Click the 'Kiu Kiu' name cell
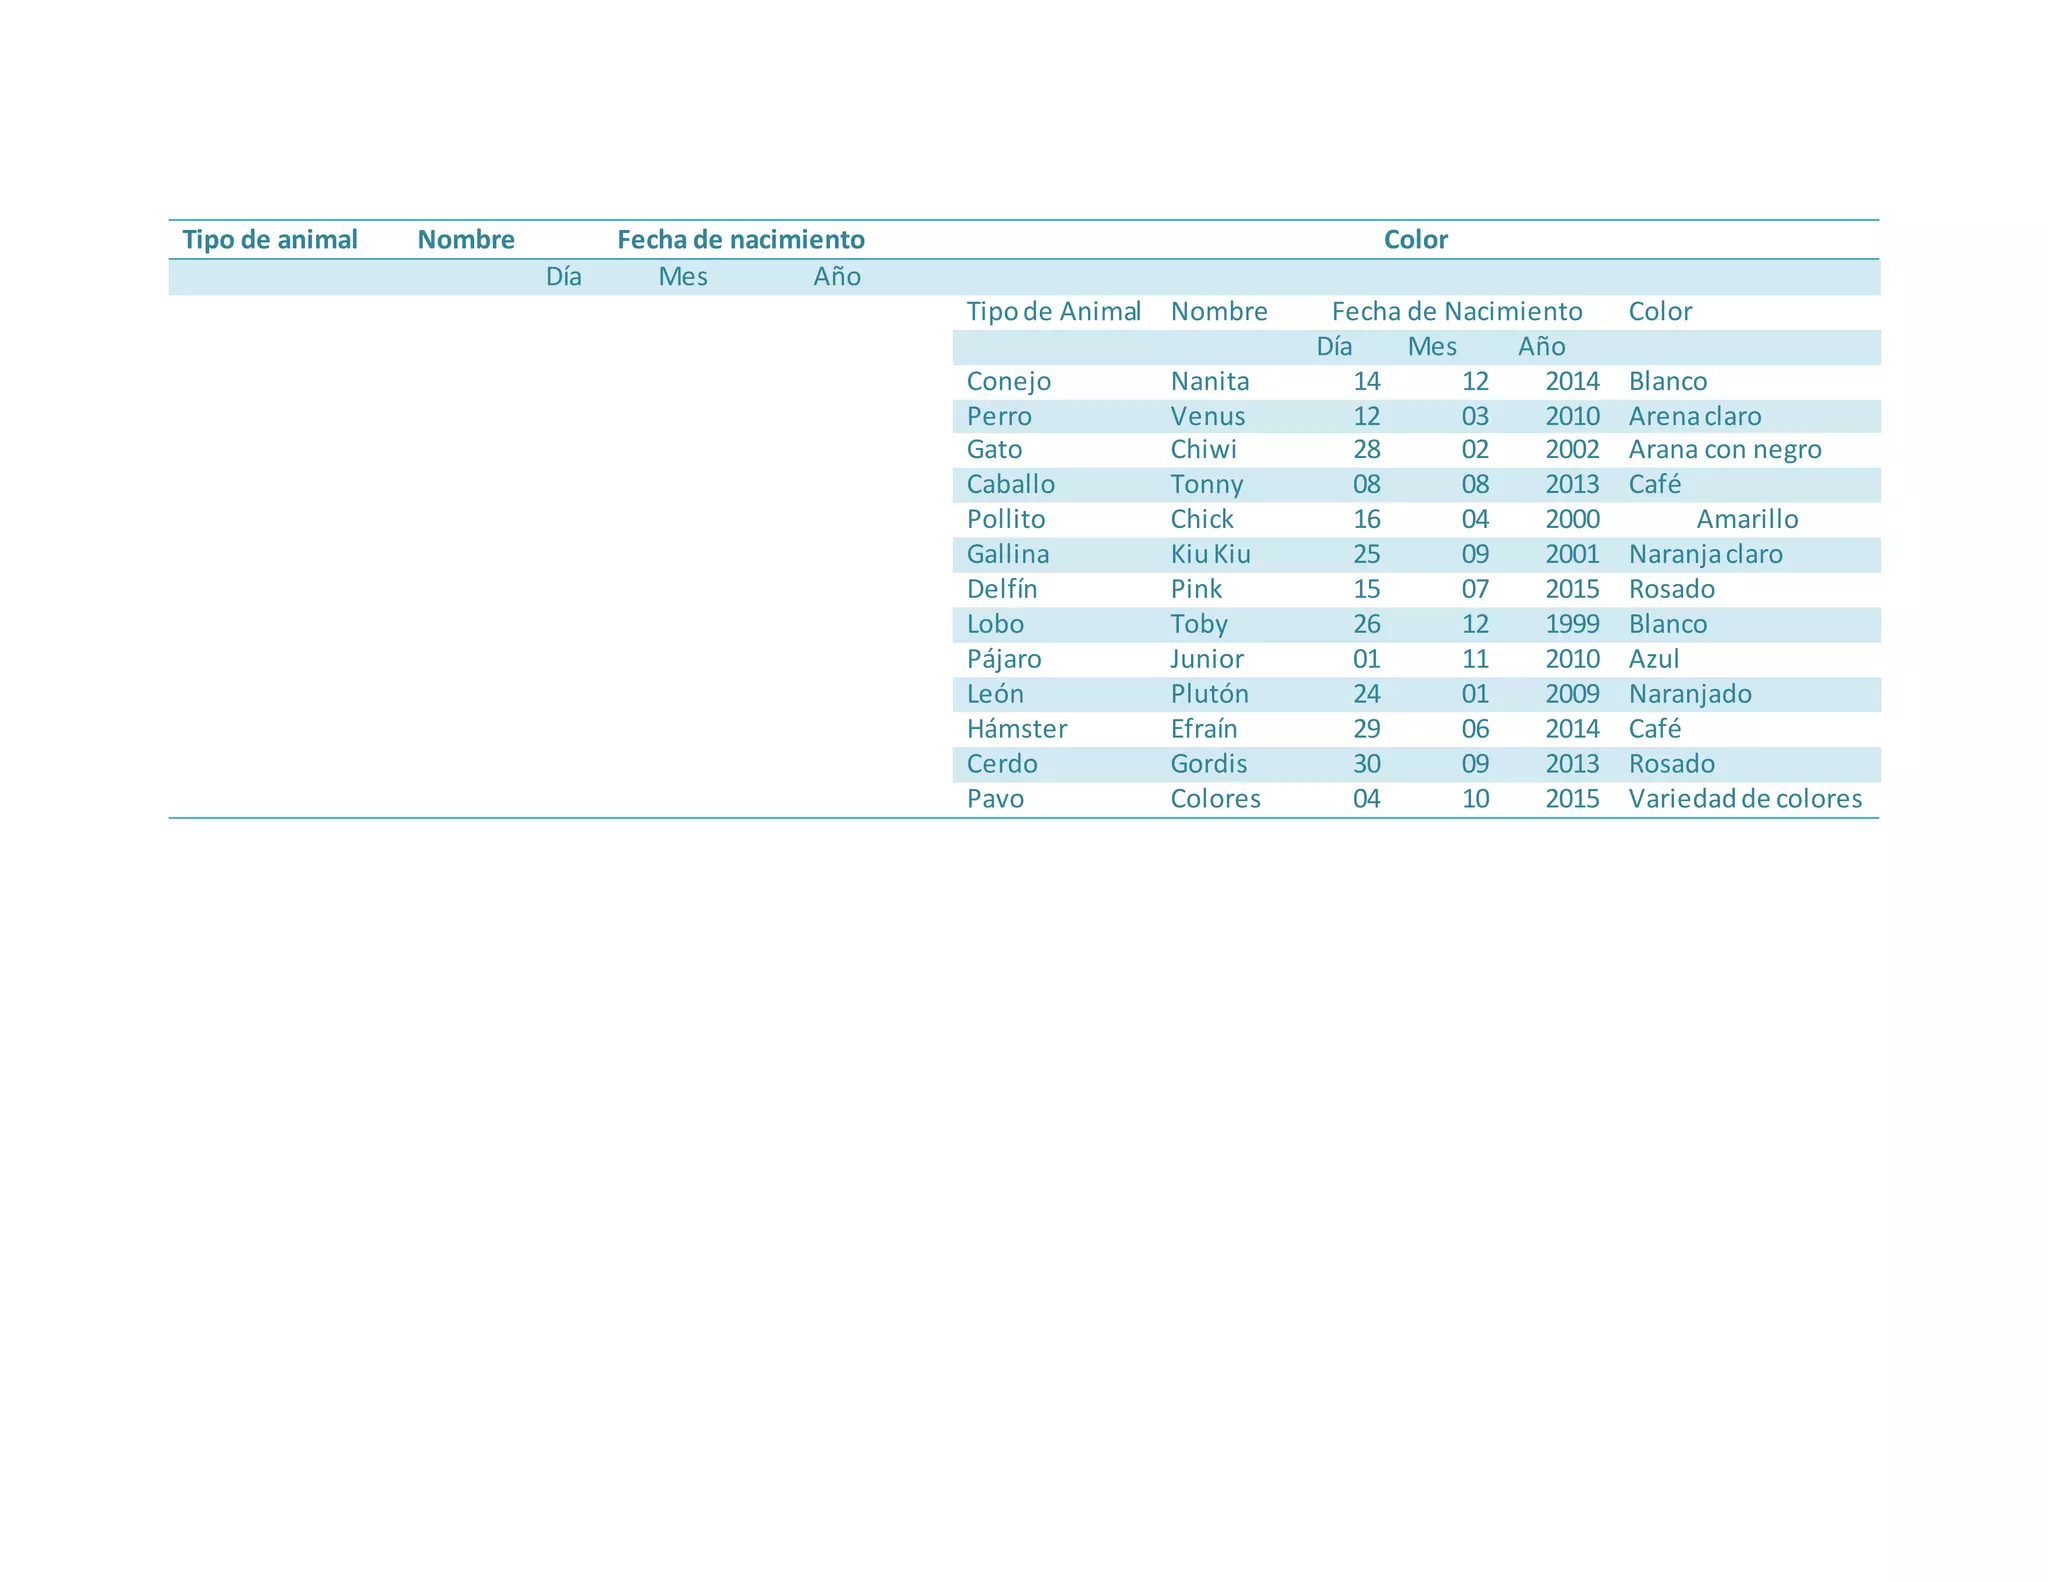The width and height of the screenshot is (2048, 1582). [x=1210, y=554]
